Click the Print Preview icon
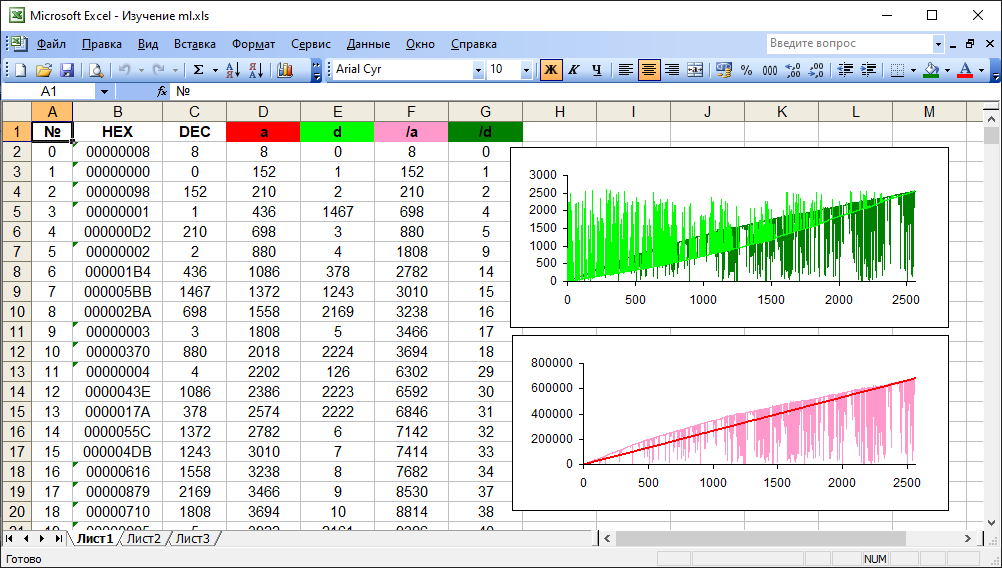The width and height of the screenshot is (1002, 568). click(96, 70)
